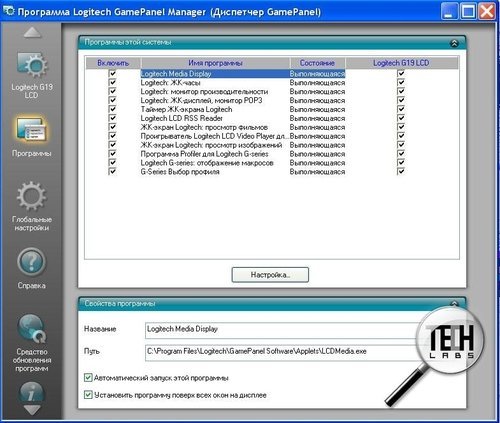Click the Logitech G19 LCD column header
The height and width of the screenshot is (423, 500).
pos(402,63)
